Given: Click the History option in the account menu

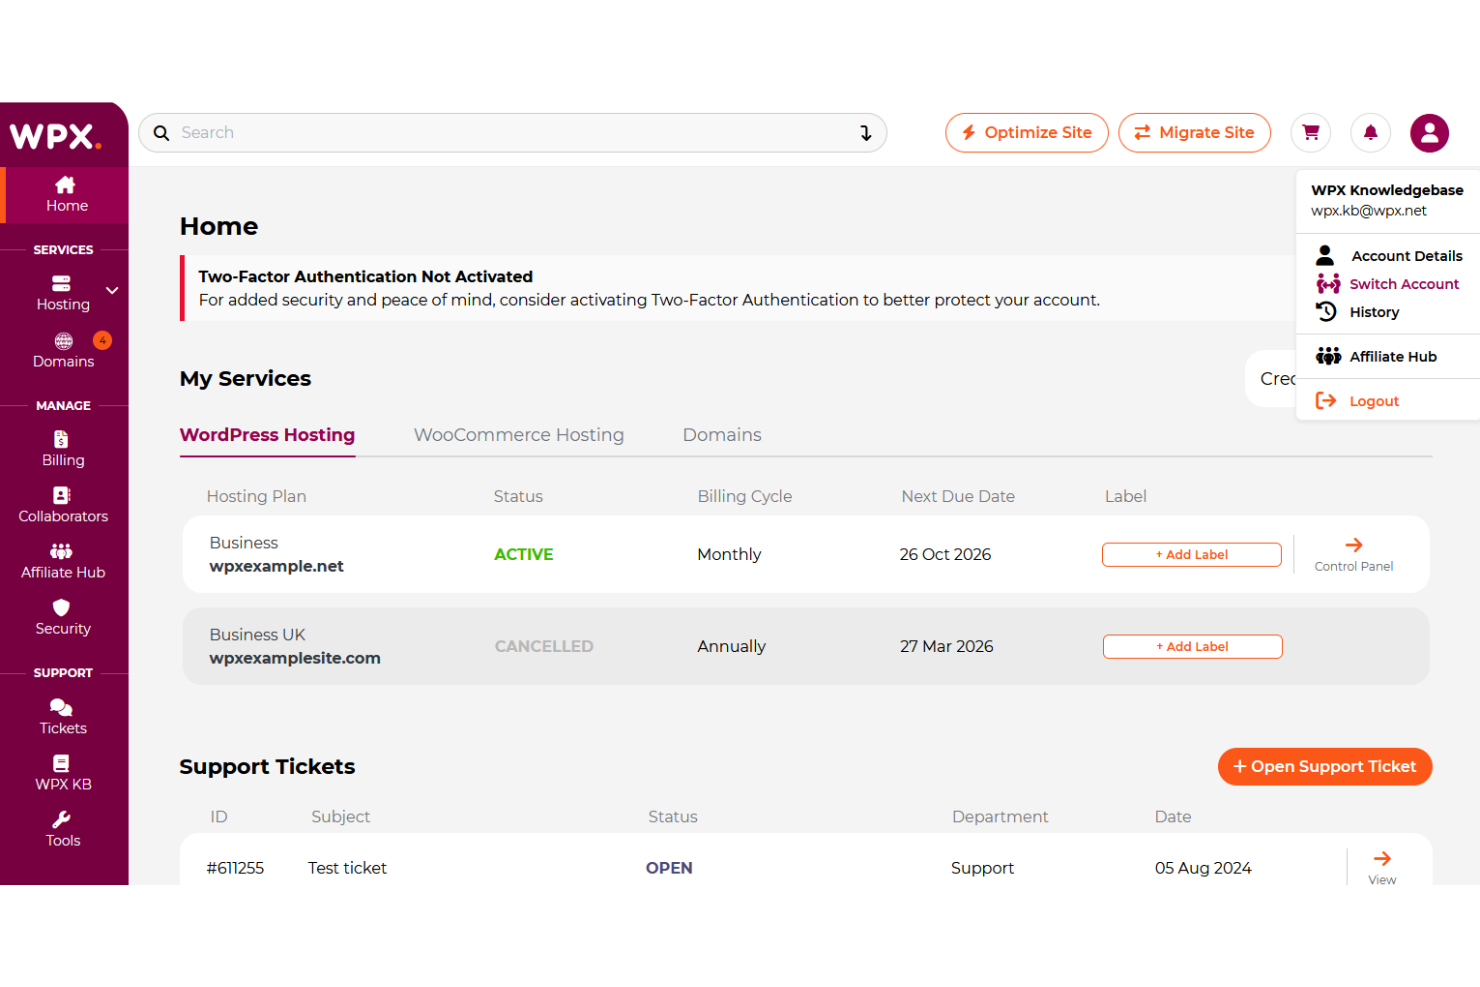Looking at the screenshot, I should 1371,311.
